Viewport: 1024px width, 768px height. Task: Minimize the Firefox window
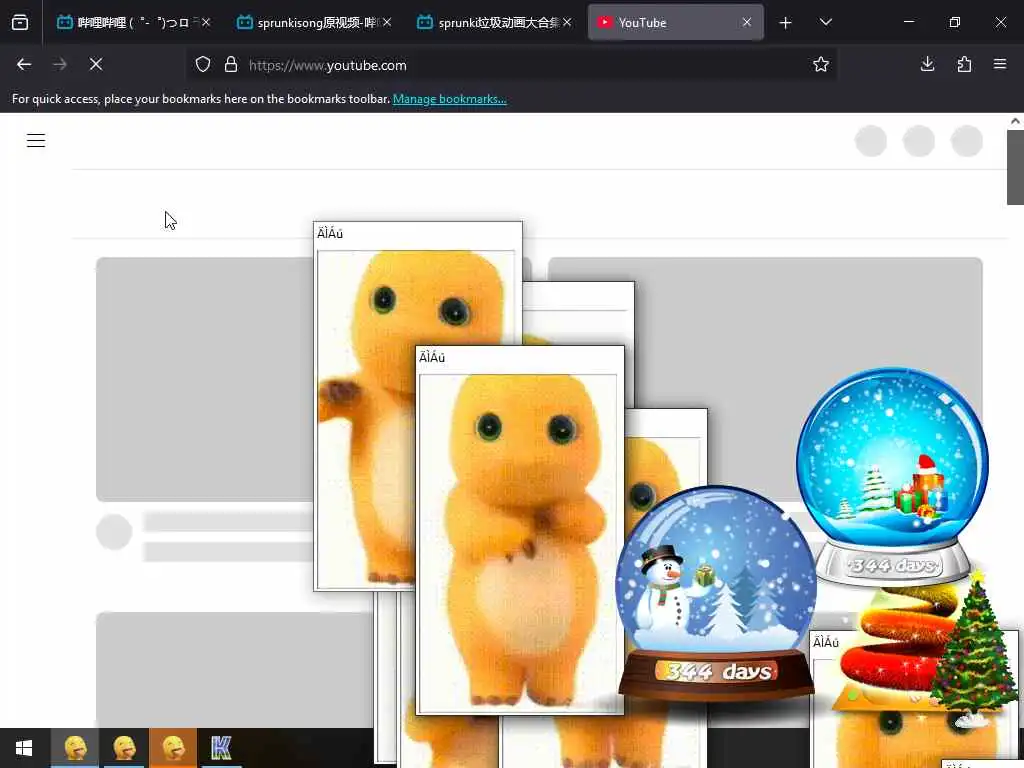click(908, 22)
